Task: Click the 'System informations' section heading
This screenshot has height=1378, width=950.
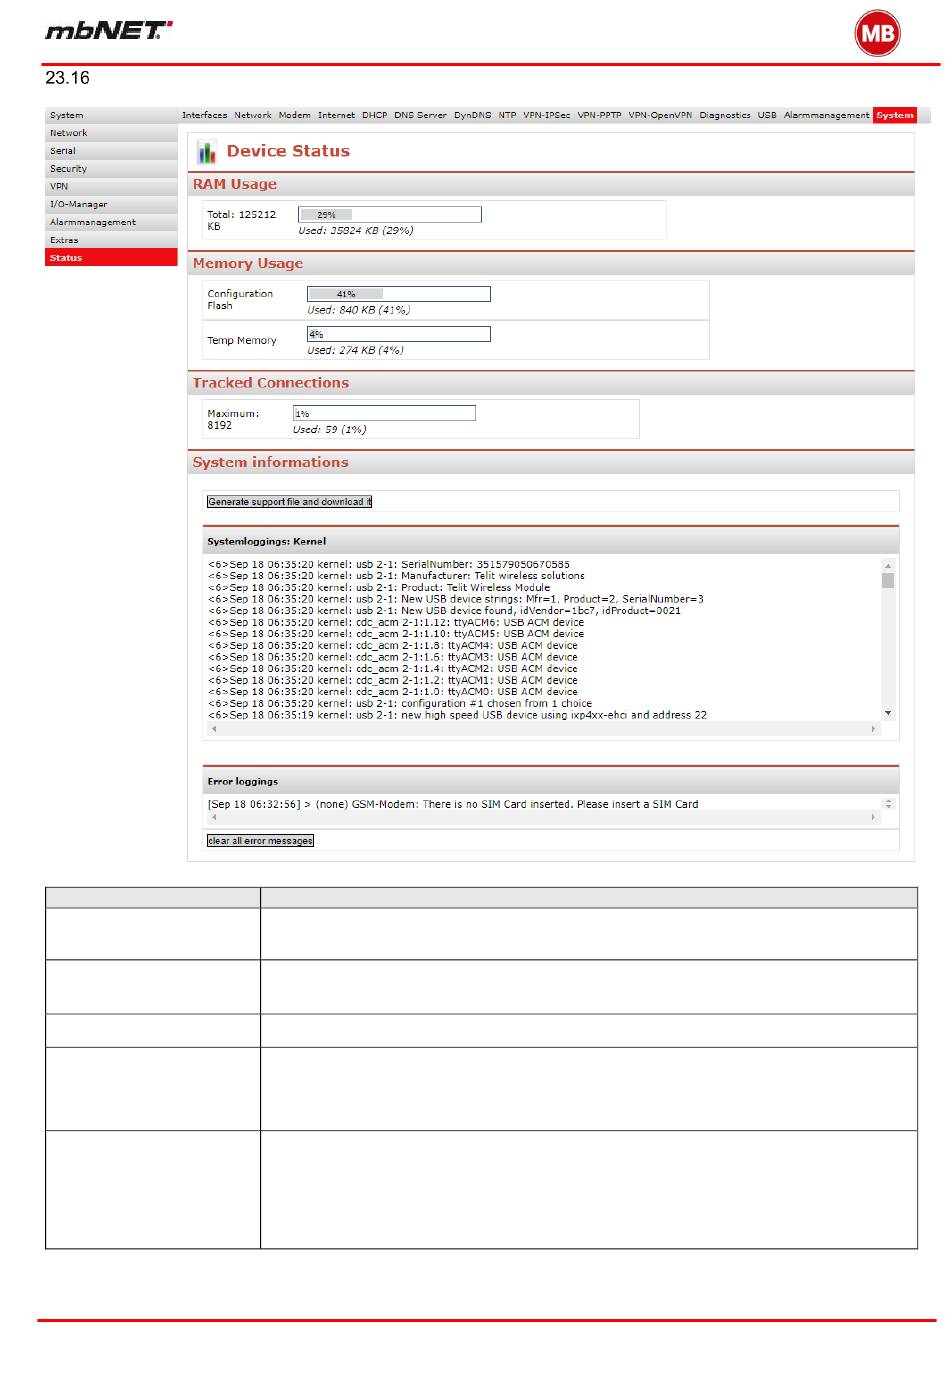Action: [271, 462]
